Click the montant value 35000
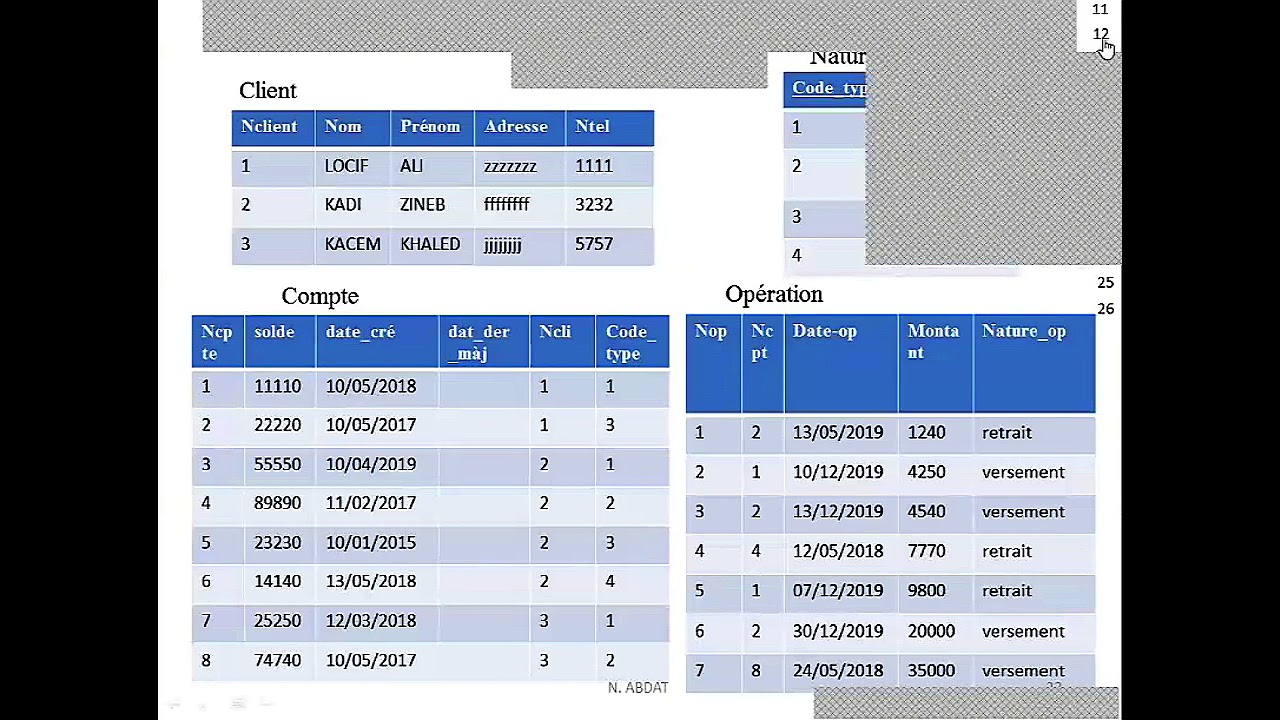Viewport: 1280px width, 720px height. 931,671
